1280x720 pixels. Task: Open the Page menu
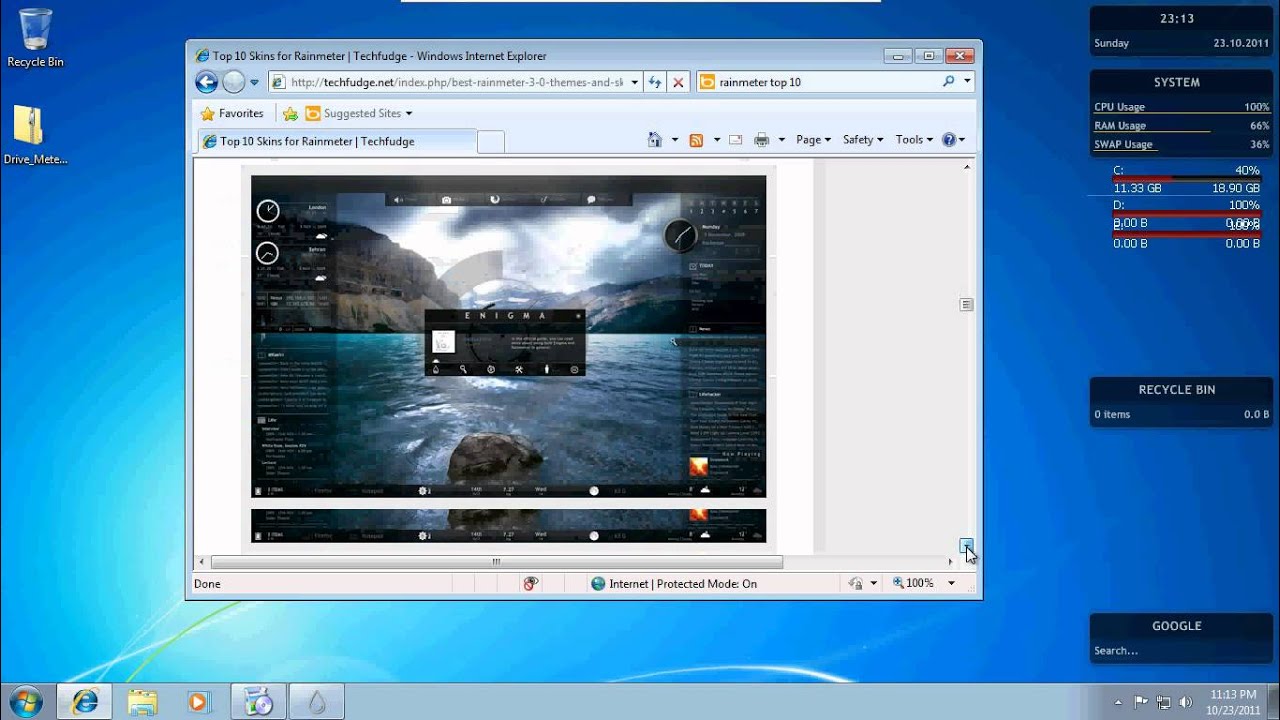point(813,140)
